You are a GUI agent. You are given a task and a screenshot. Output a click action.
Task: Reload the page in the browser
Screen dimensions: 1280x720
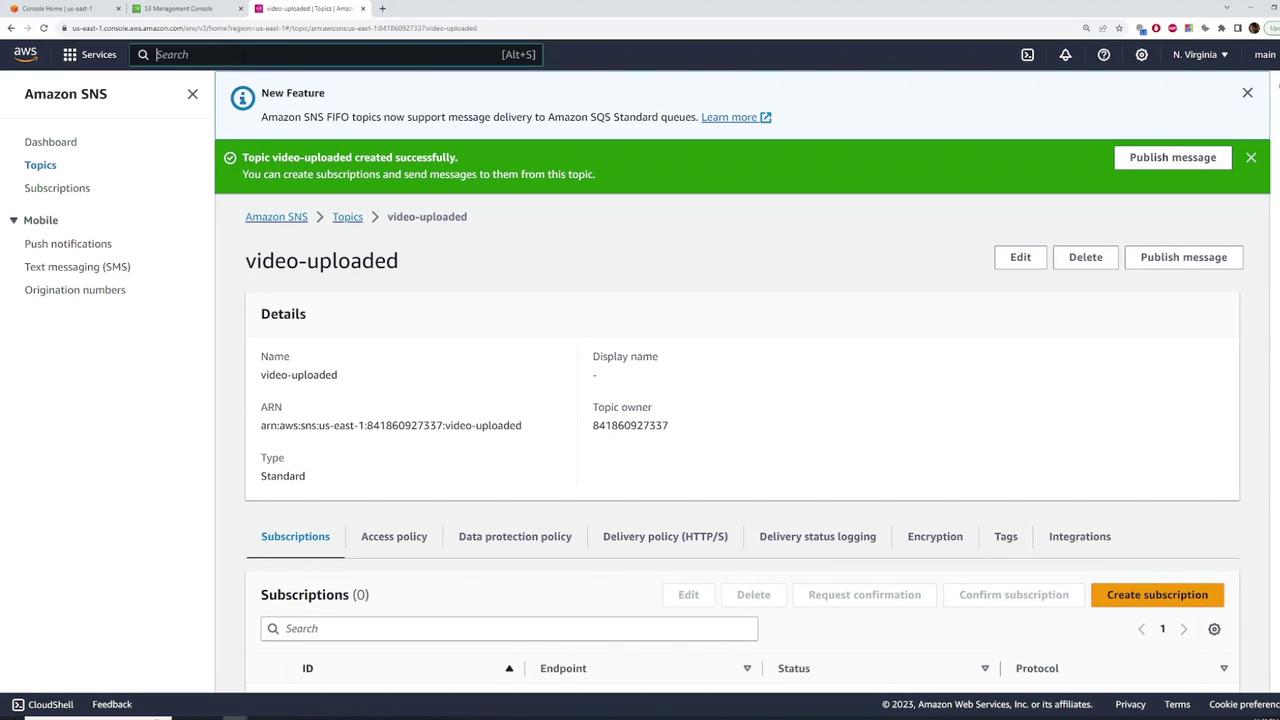click(44, 28)
